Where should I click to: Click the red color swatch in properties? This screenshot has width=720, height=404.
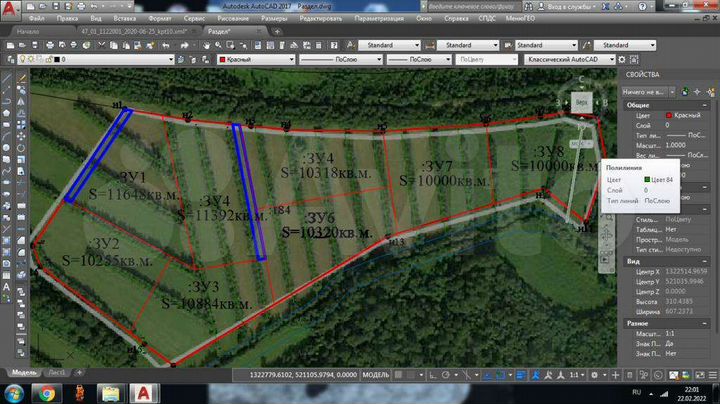click(669, 116)
